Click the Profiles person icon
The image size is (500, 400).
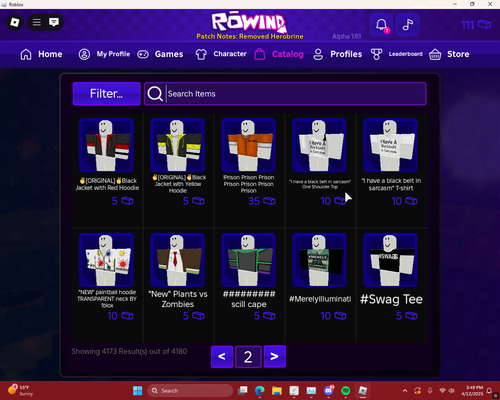(318, 54)
